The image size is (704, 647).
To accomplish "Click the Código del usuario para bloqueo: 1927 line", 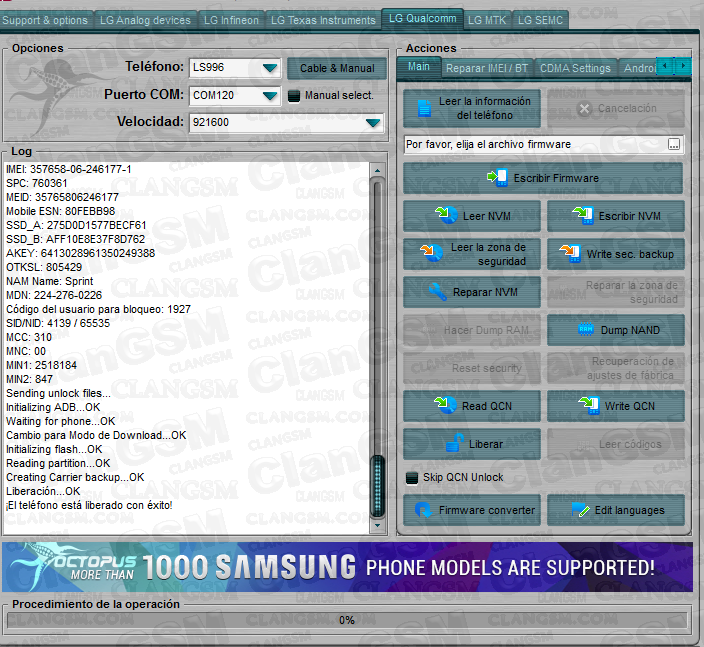I will (98, 309).
